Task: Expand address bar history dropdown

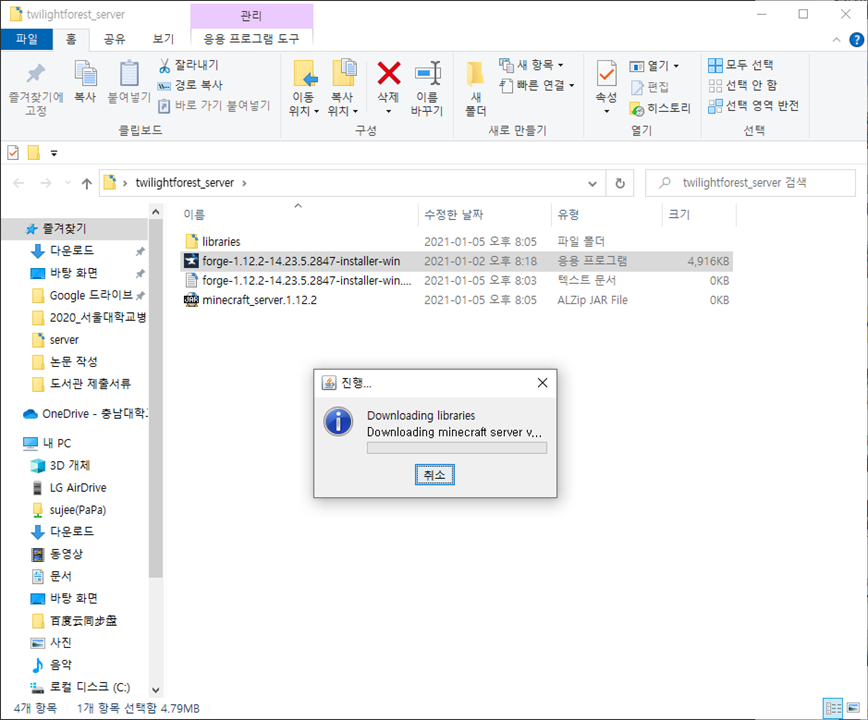Action: point(592,183)
